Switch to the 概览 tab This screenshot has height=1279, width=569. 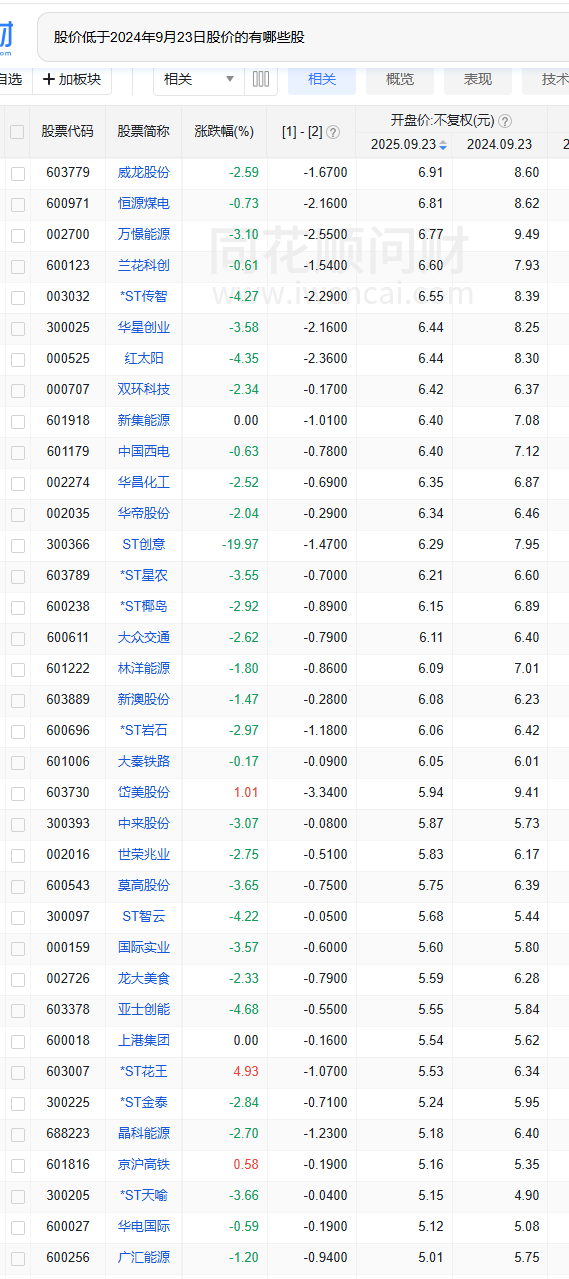[x=400, y=79]
